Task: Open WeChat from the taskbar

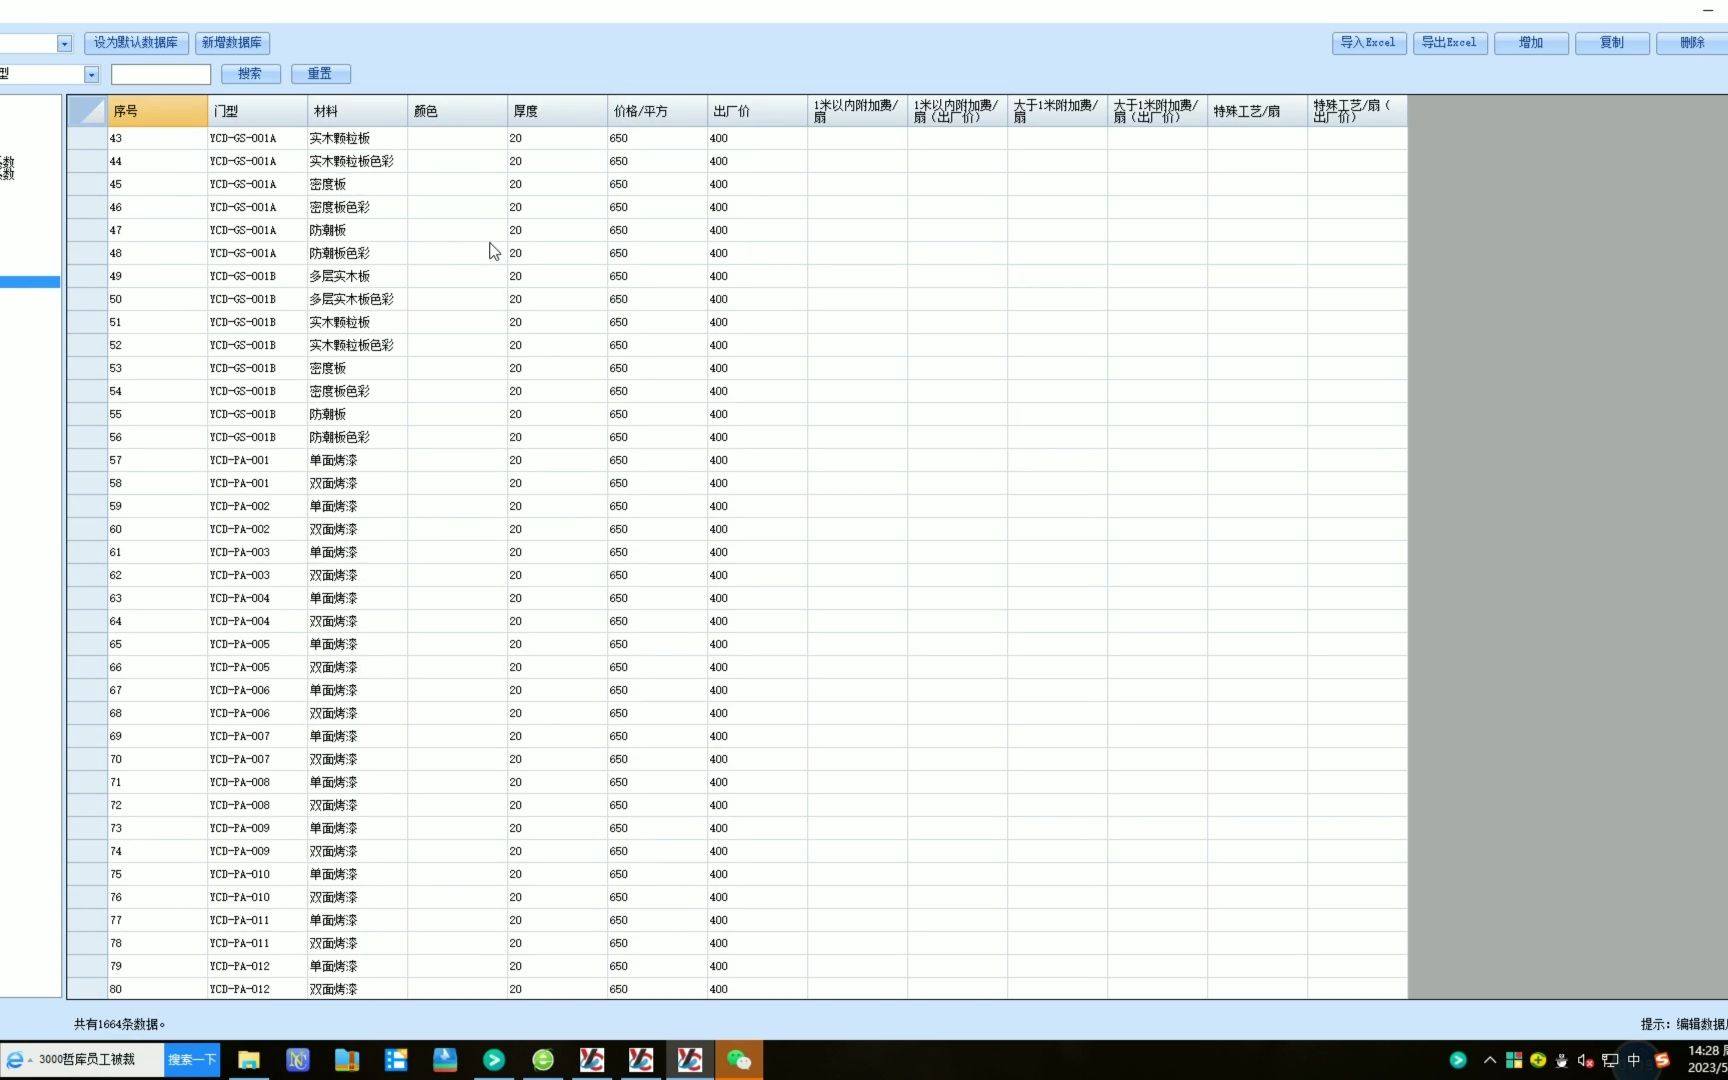Action: point(739,1060)
